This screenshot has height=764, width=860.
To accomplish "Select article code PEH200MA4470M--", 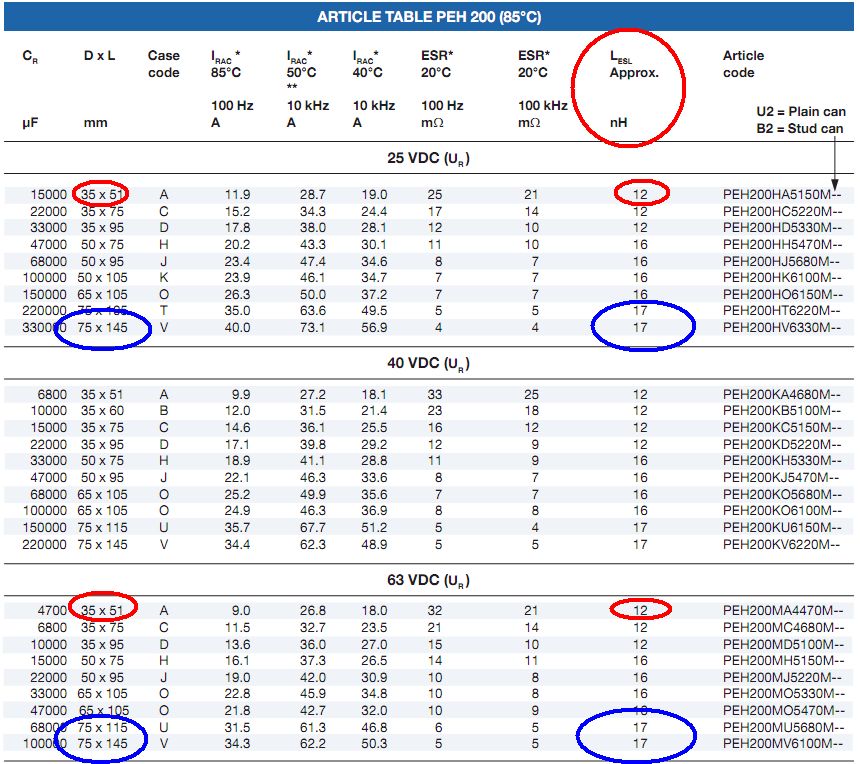I will coord(783,610).
